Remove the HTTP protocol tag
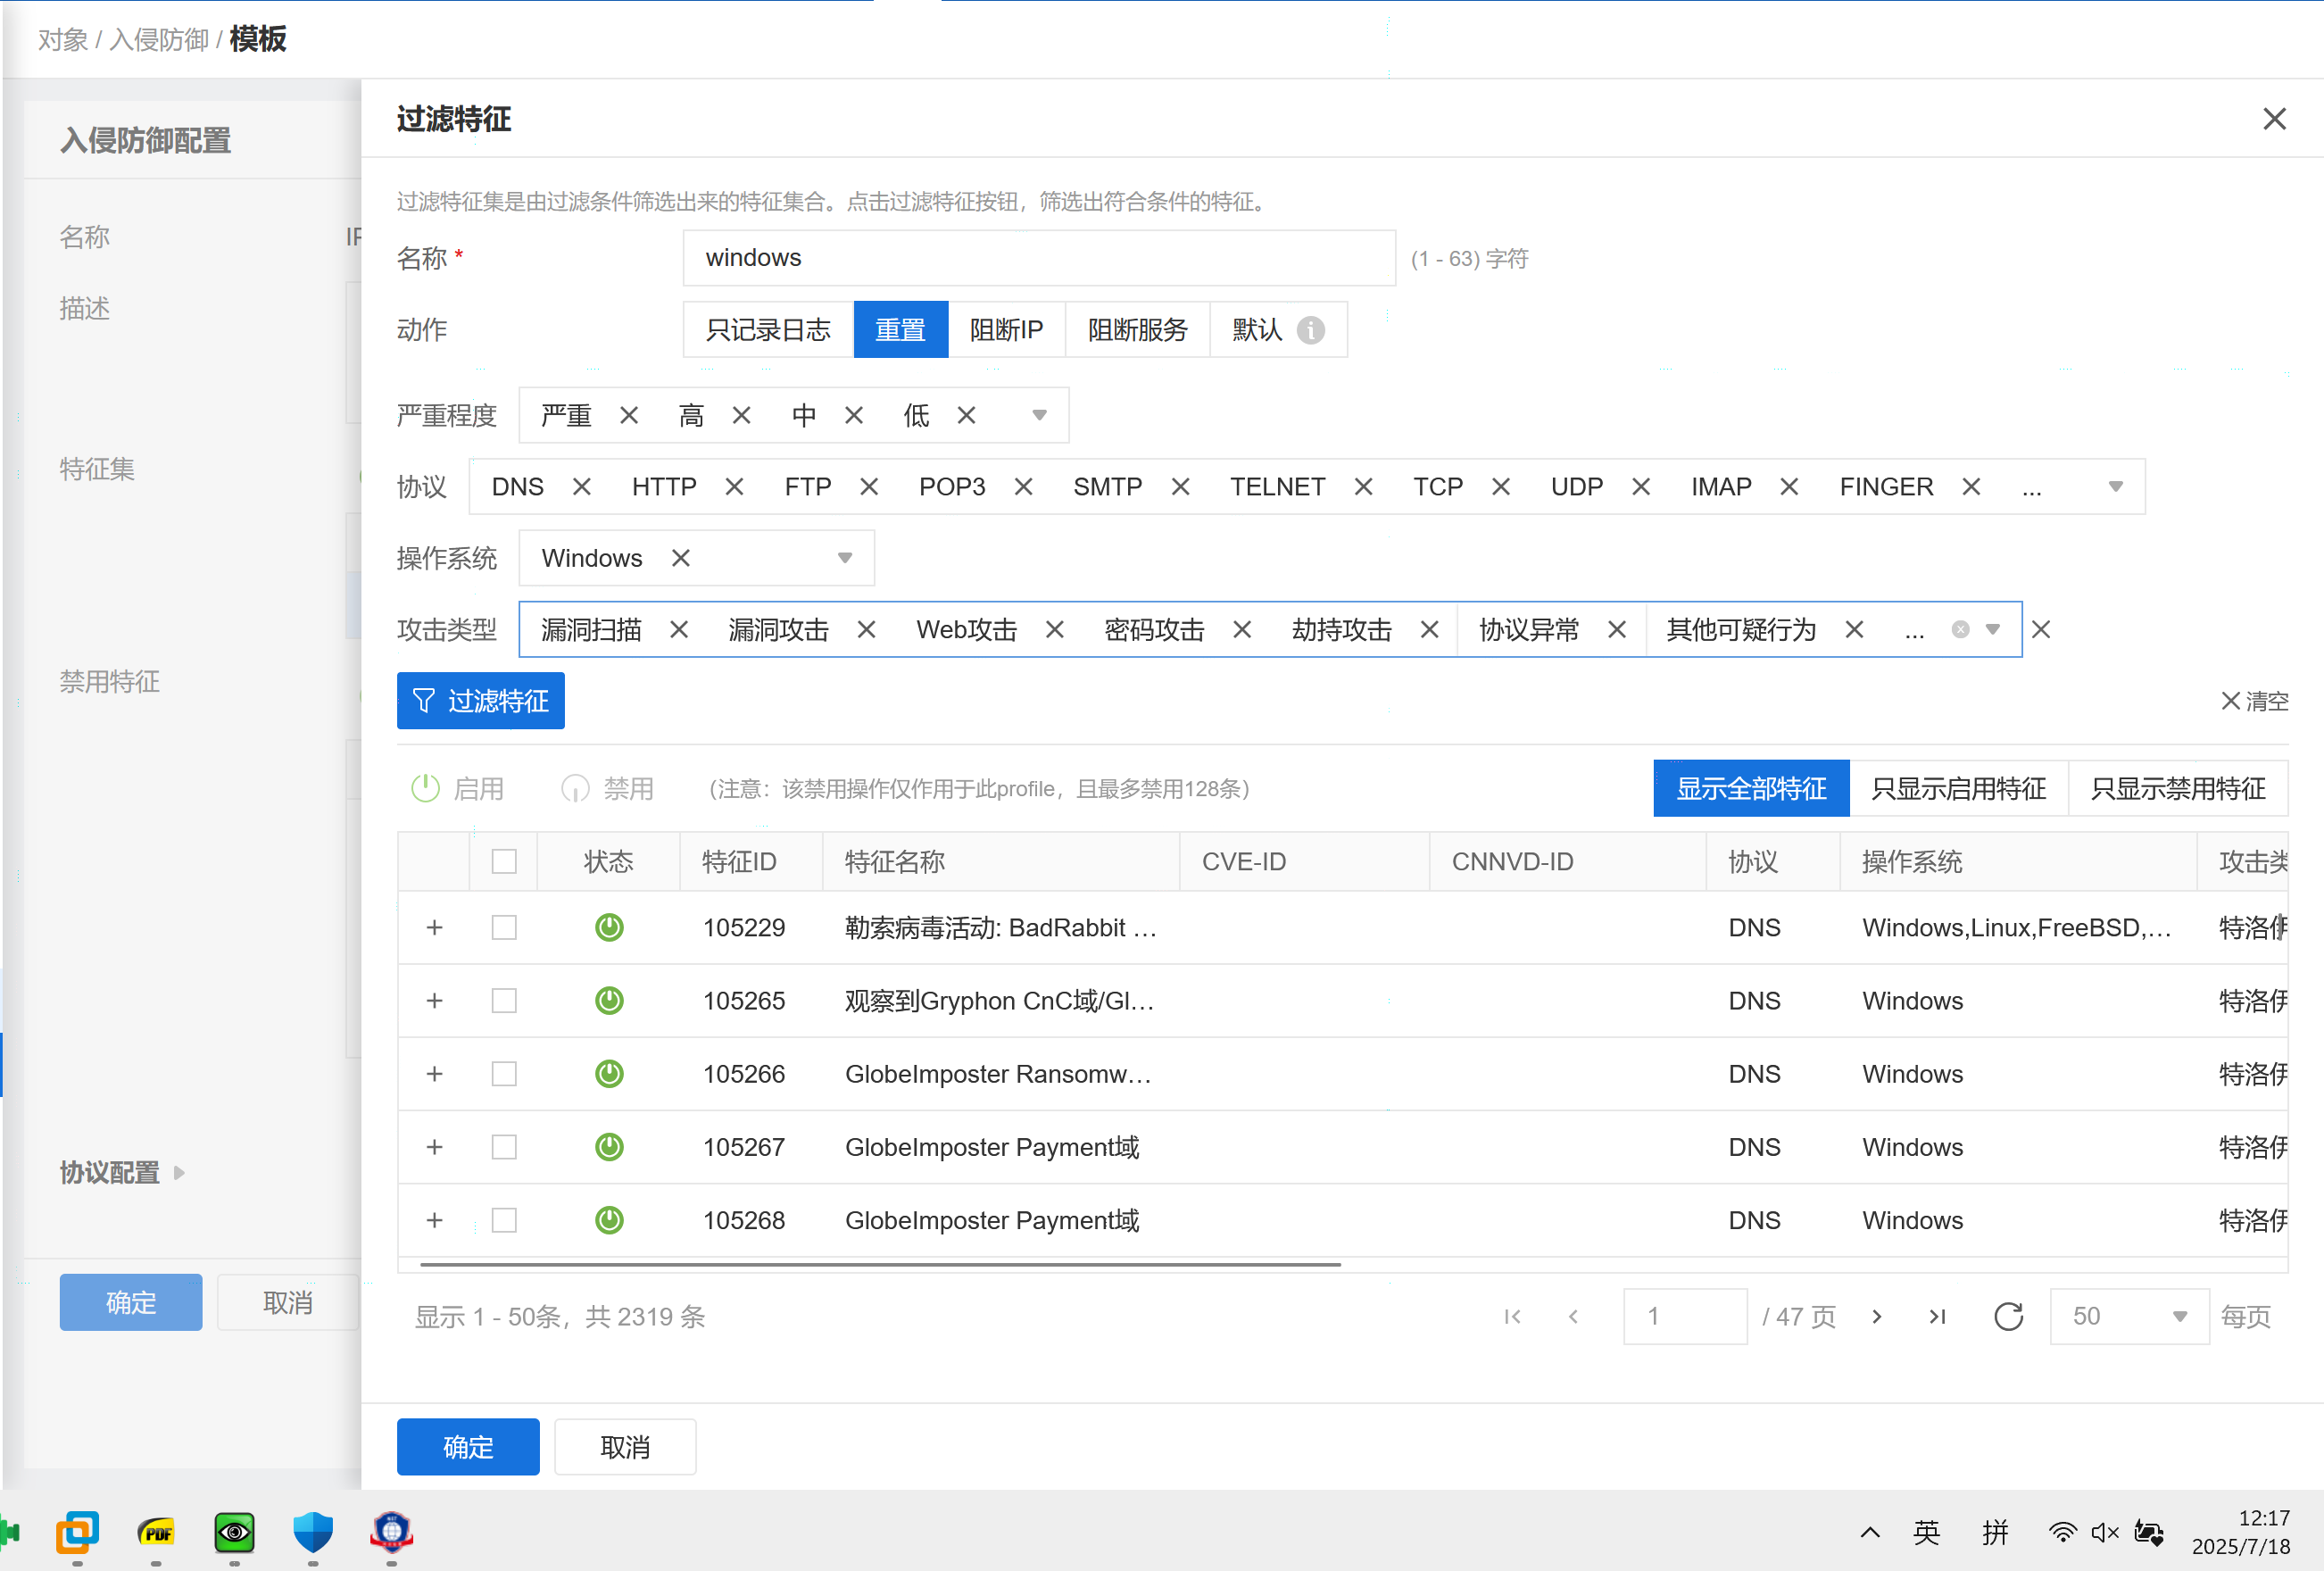This screenshot has height=1571, width=2324. 734,487
